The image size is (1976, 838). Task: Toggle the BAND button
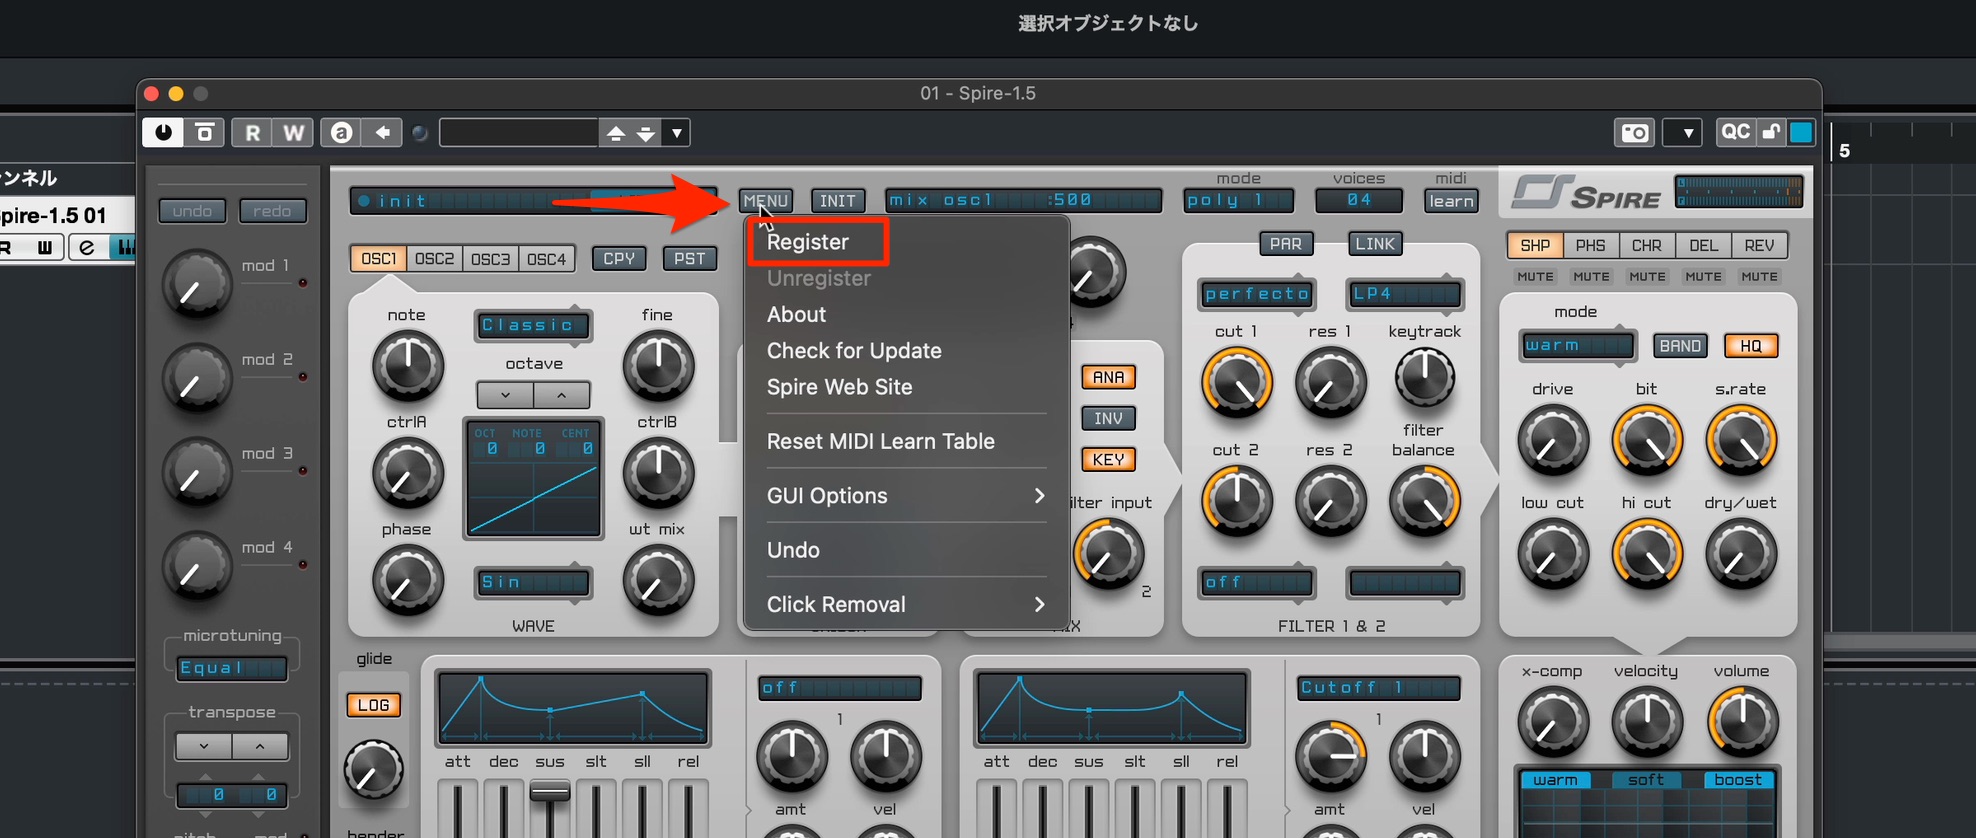pos(1680,346)
